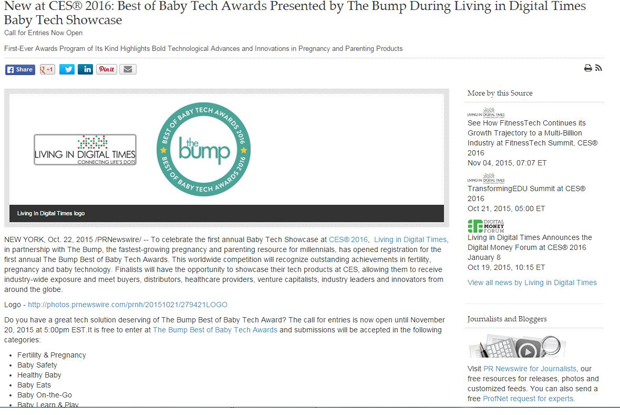This screenshot has width=620, height=415.
Task: Open Digital Money Forum announcement story
Action: tap(529, 247)
